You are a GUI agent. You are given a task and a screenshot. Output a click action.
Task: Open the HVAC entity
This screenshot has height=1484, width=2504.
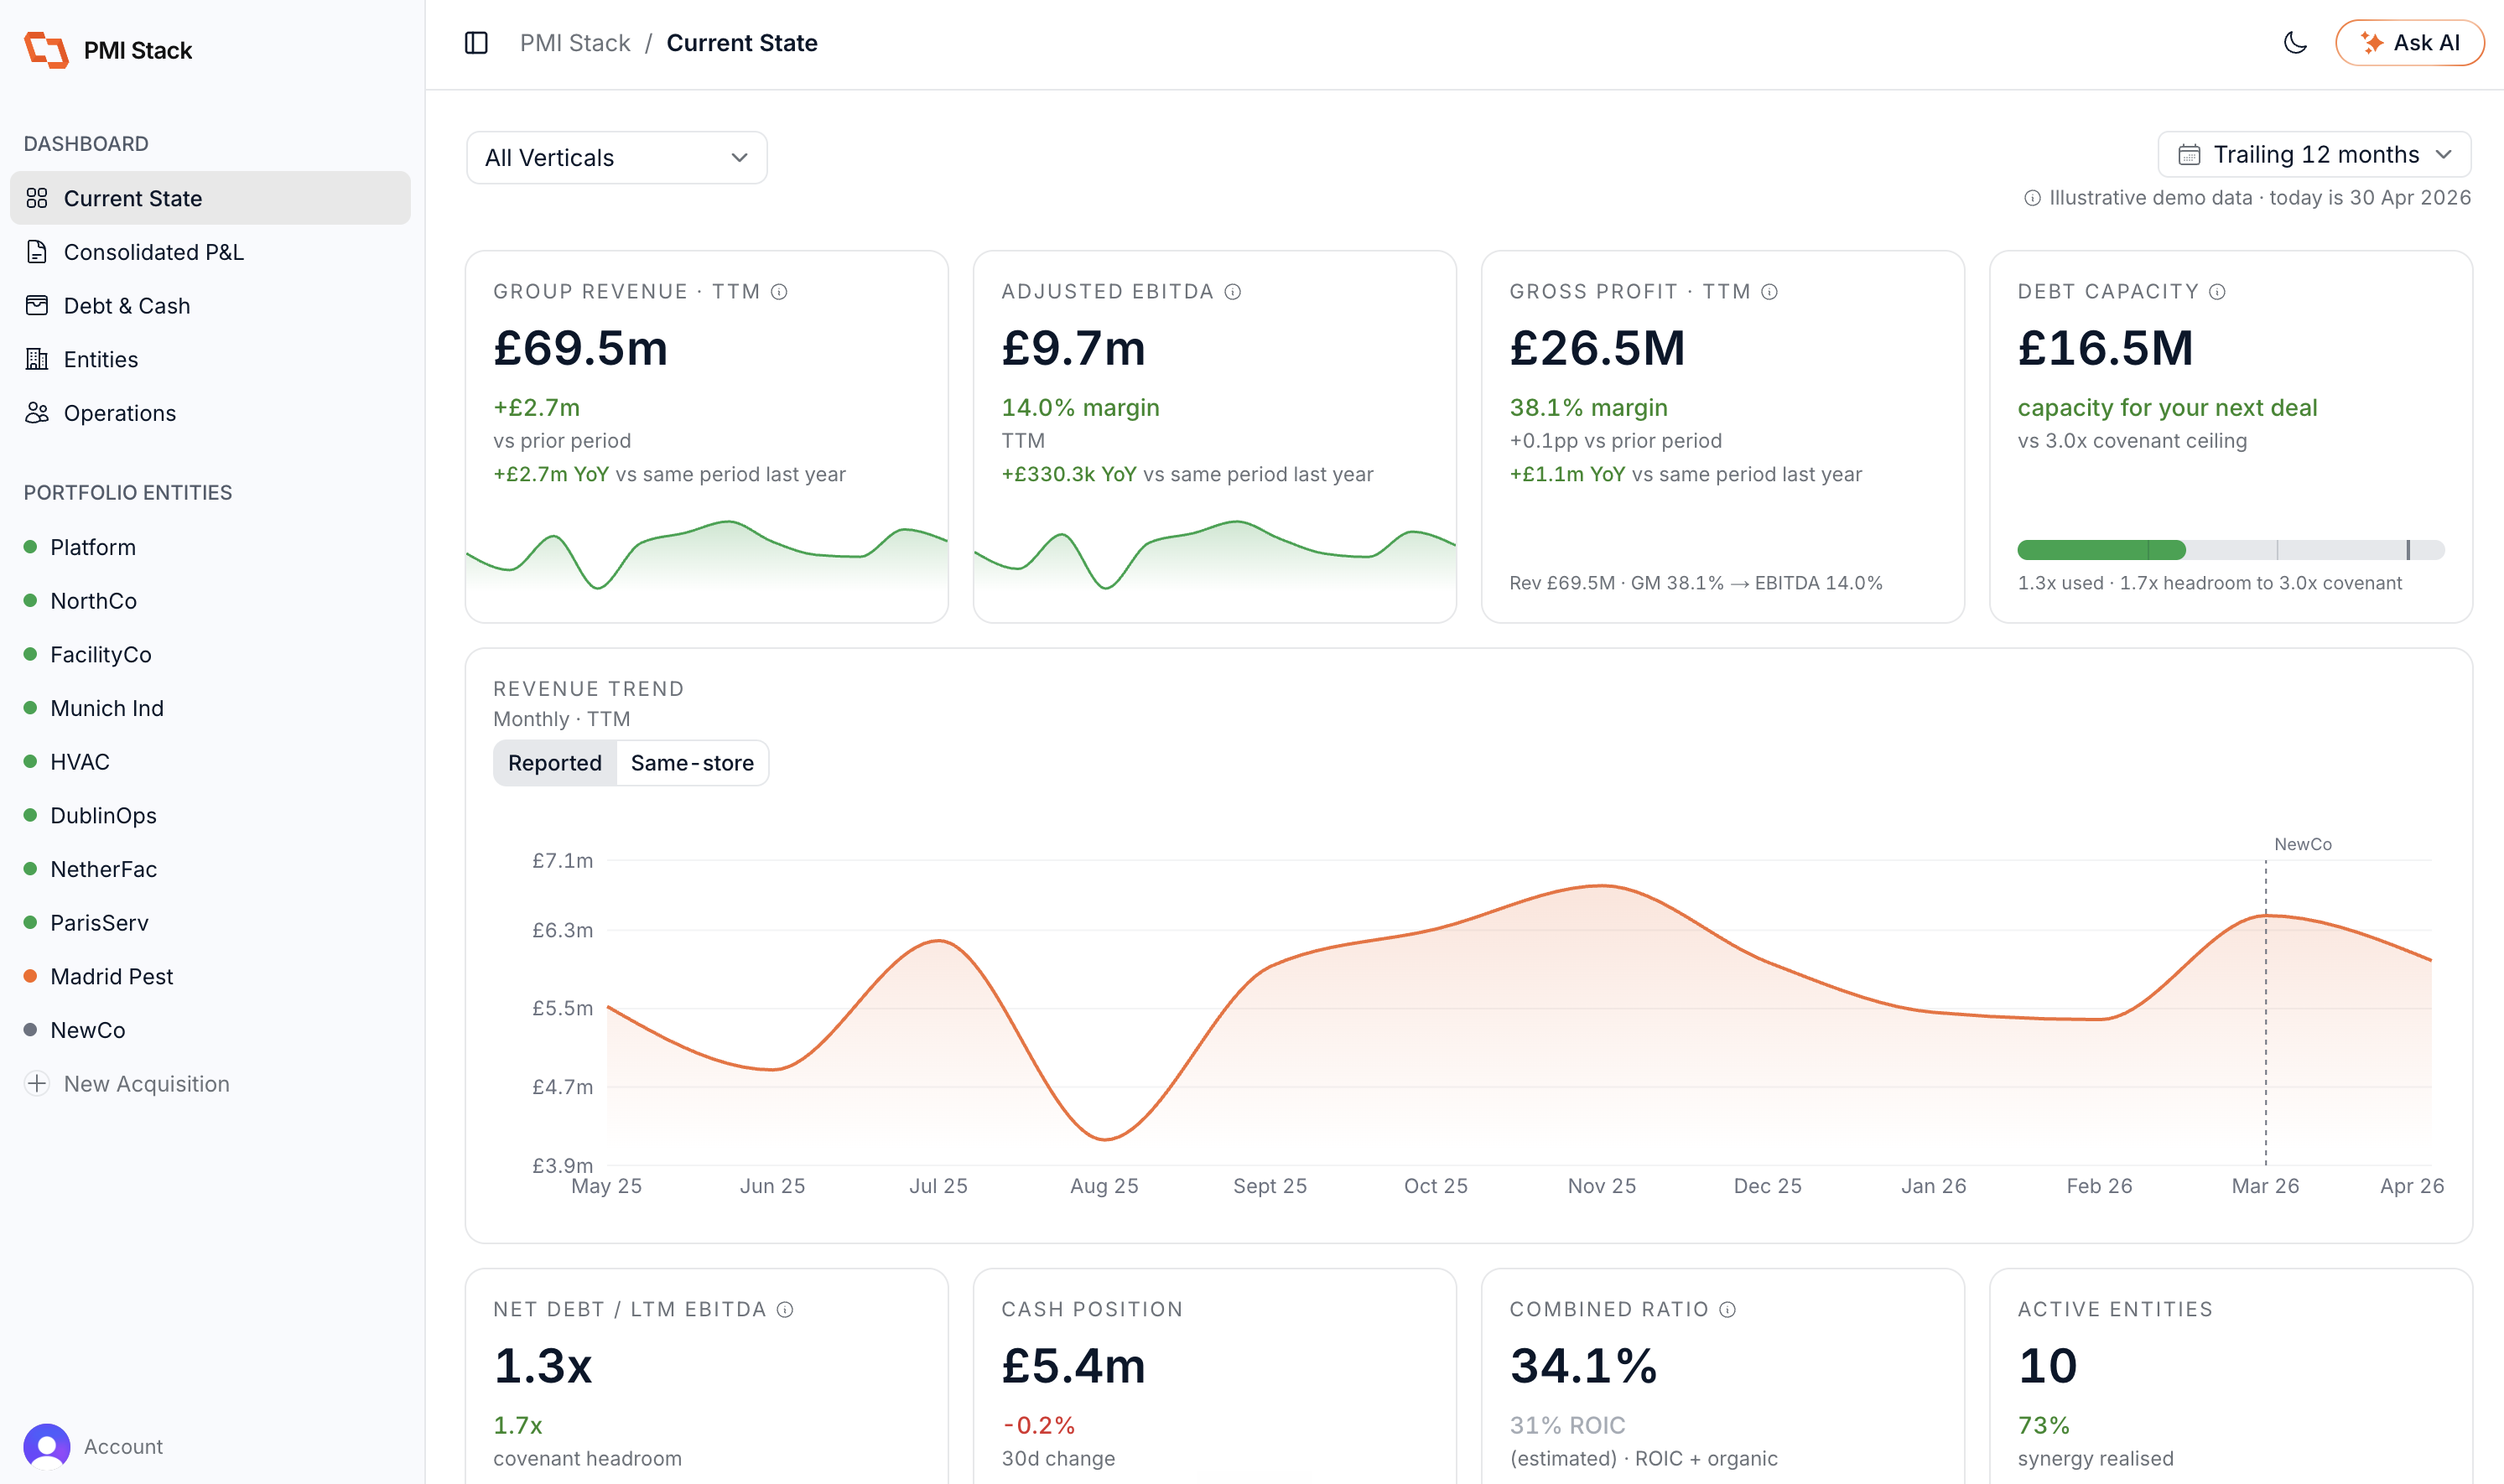point(210,762)
